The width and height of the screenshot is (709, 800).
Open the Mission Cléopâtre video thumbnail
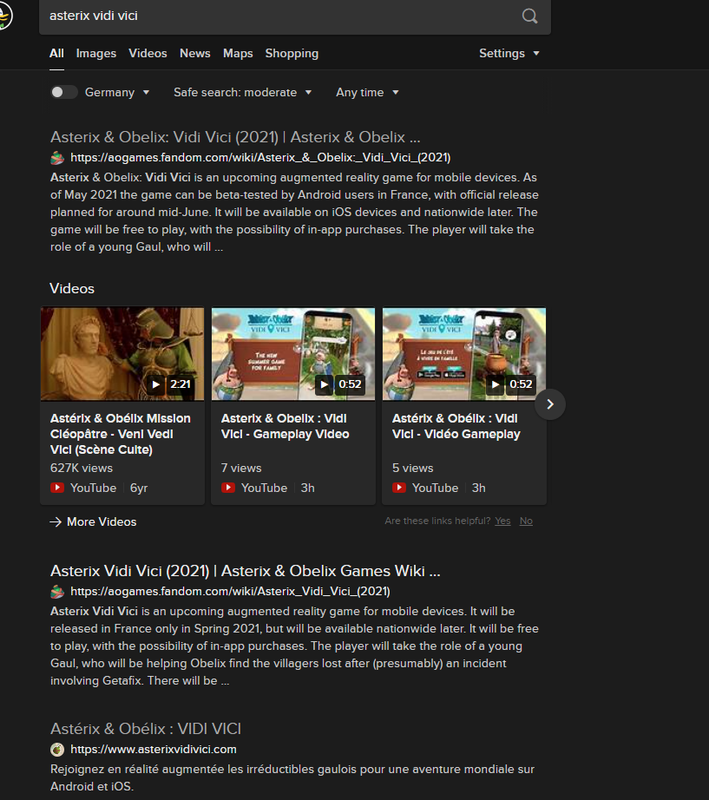pos(122,354)
